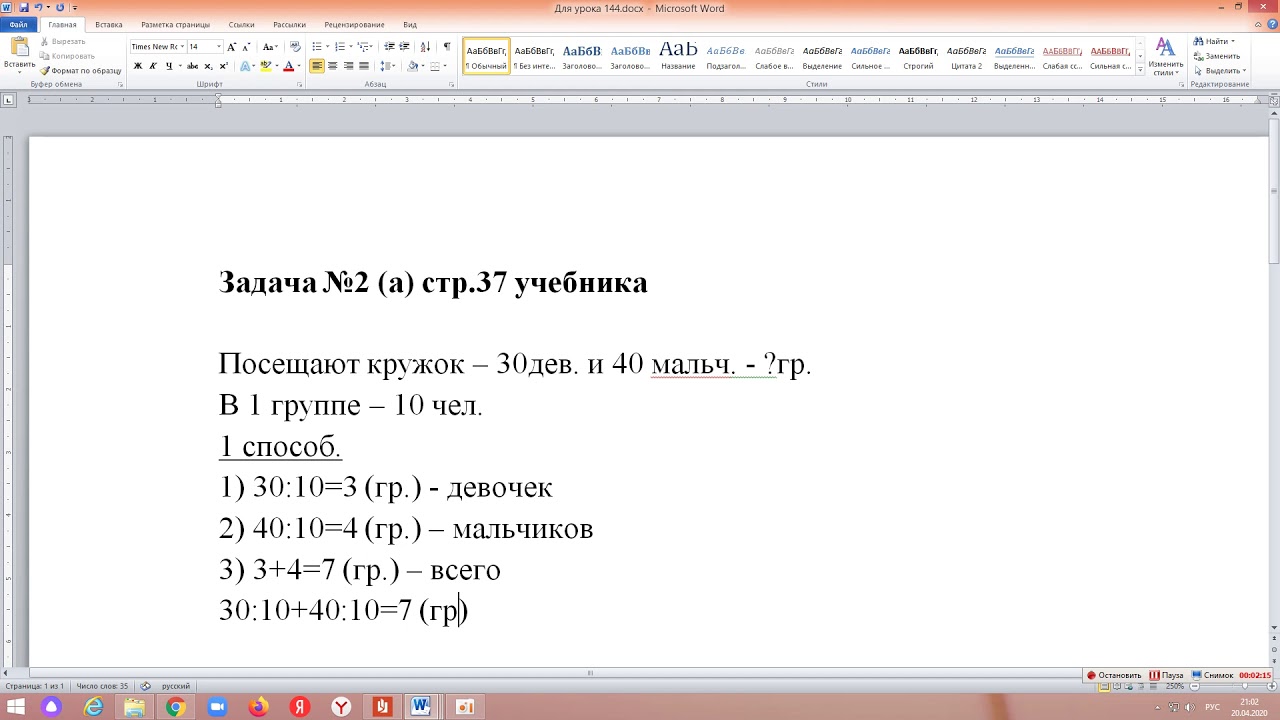Apply the Название style
The image size is (1280, 720).
click(678, 56)
